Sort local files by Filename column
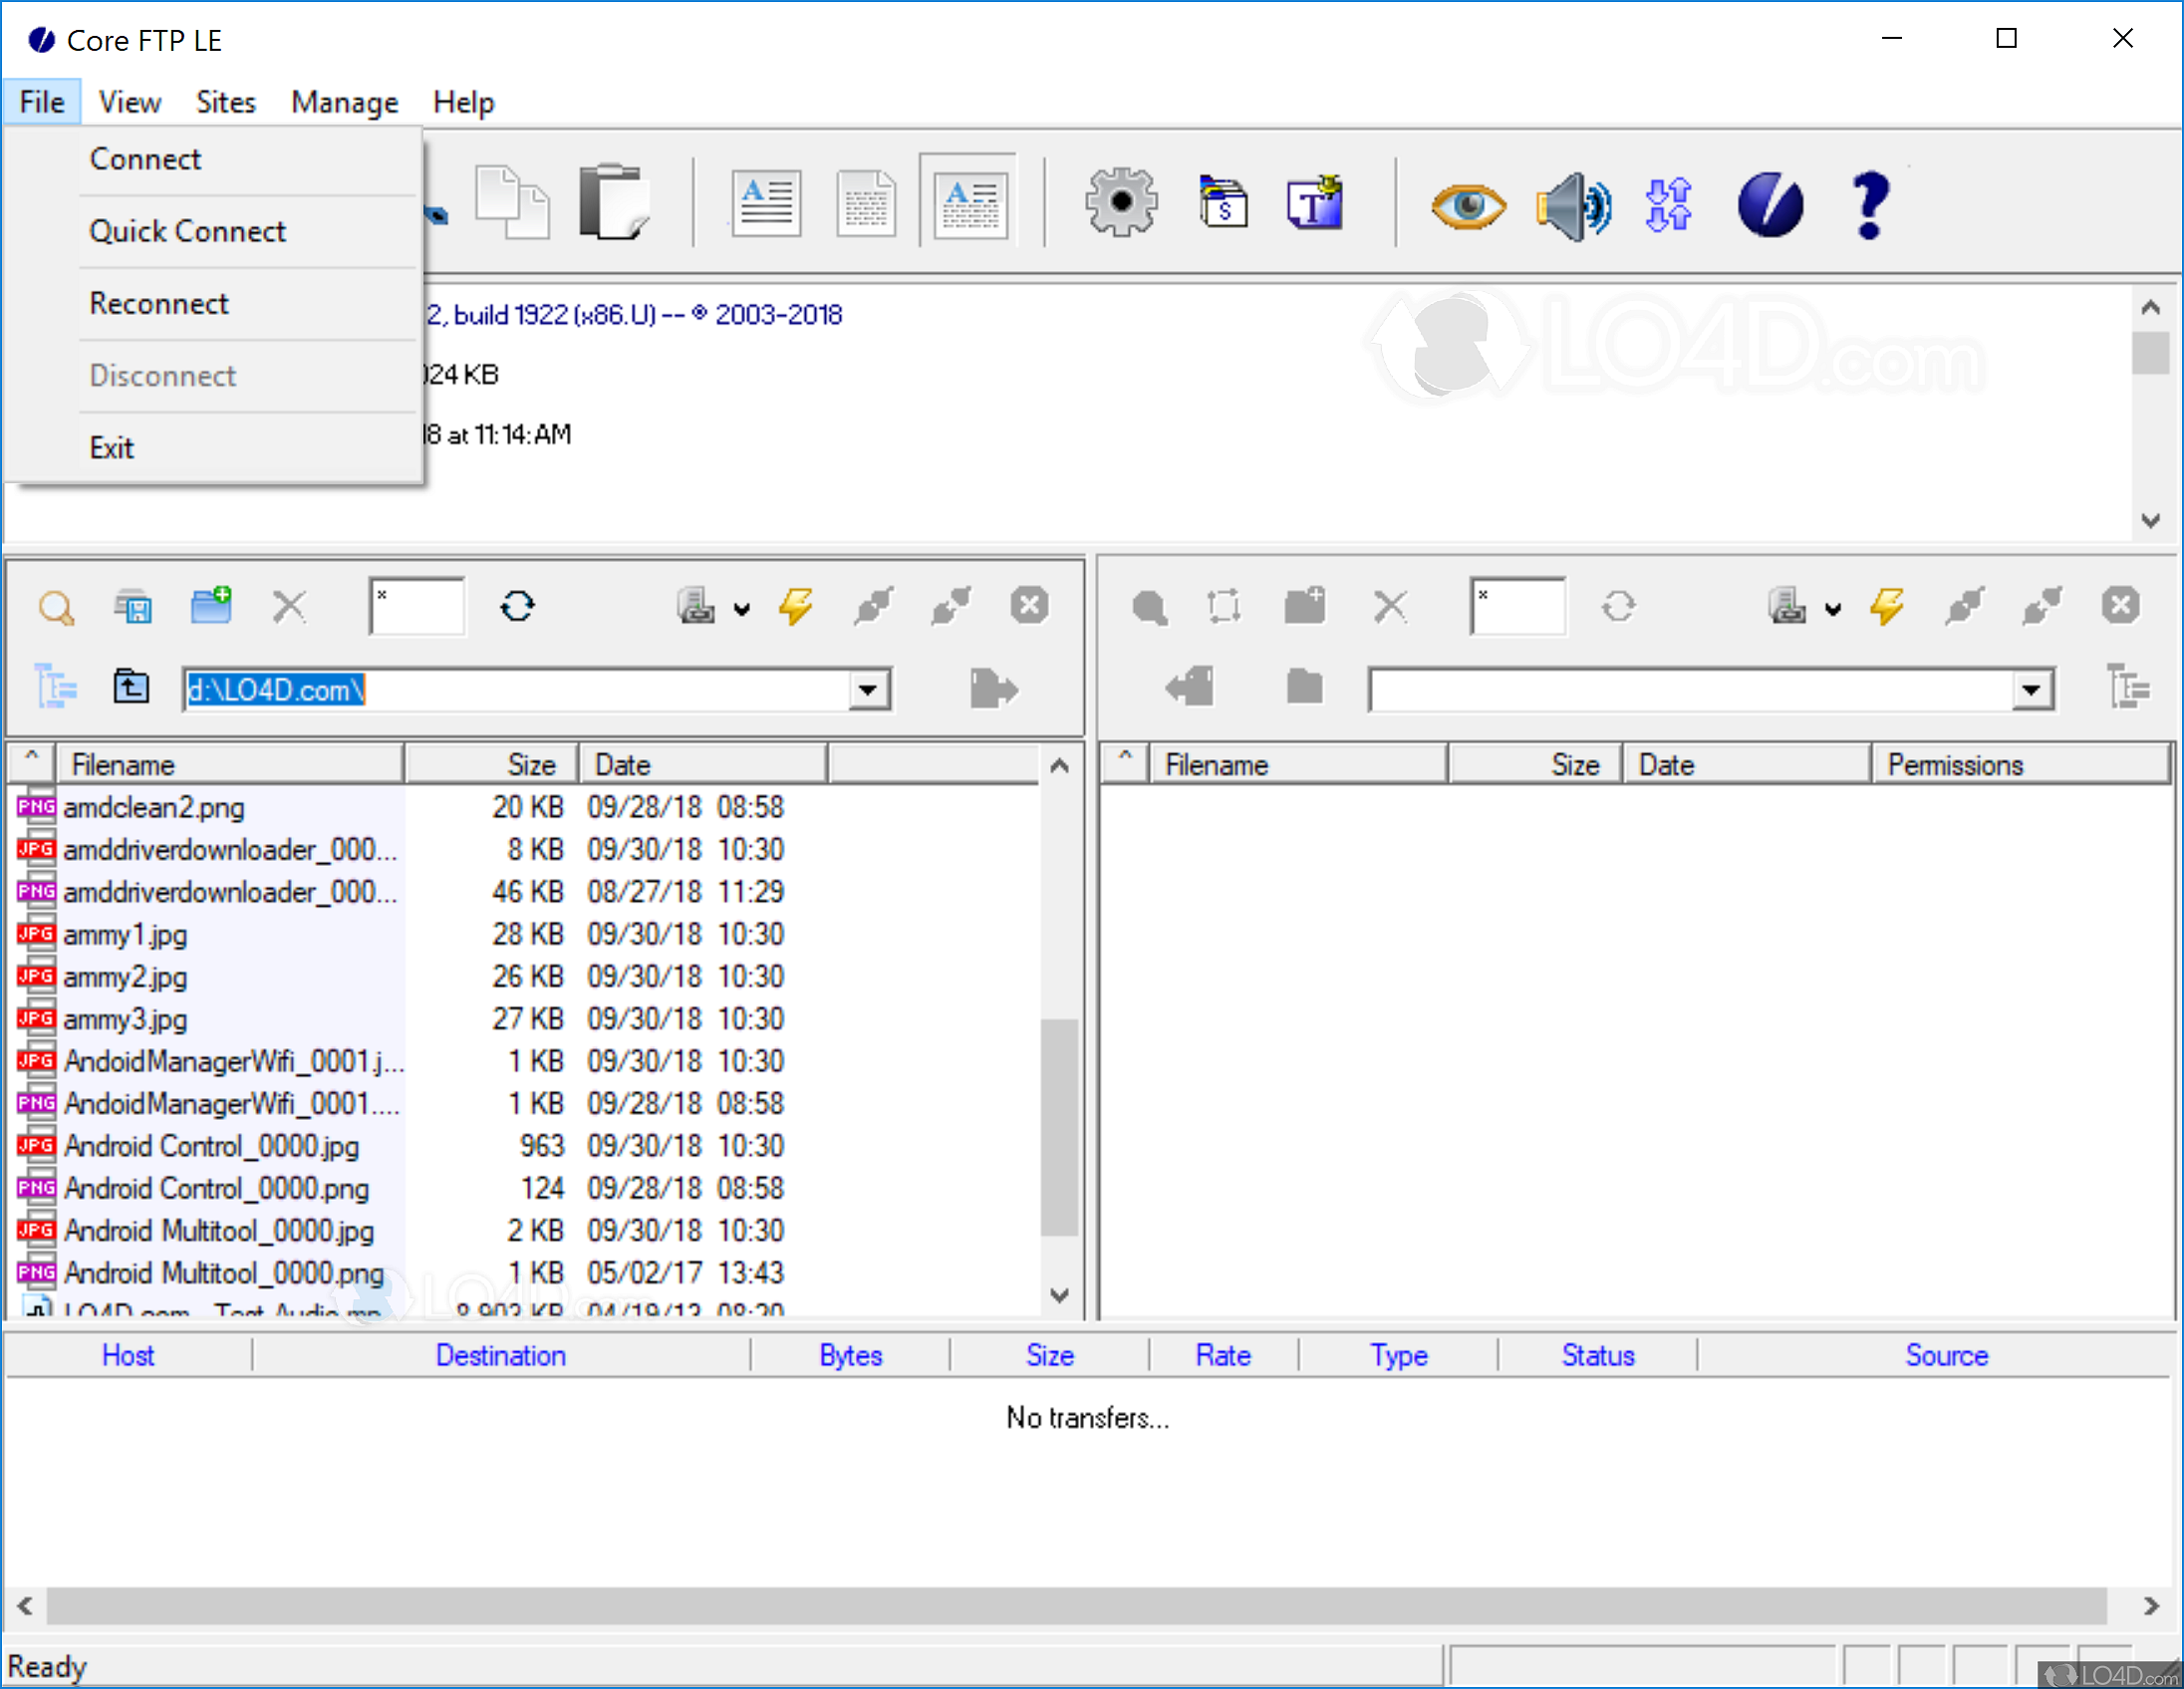Screen dimensions: 2184x1689 pos(230,765)
